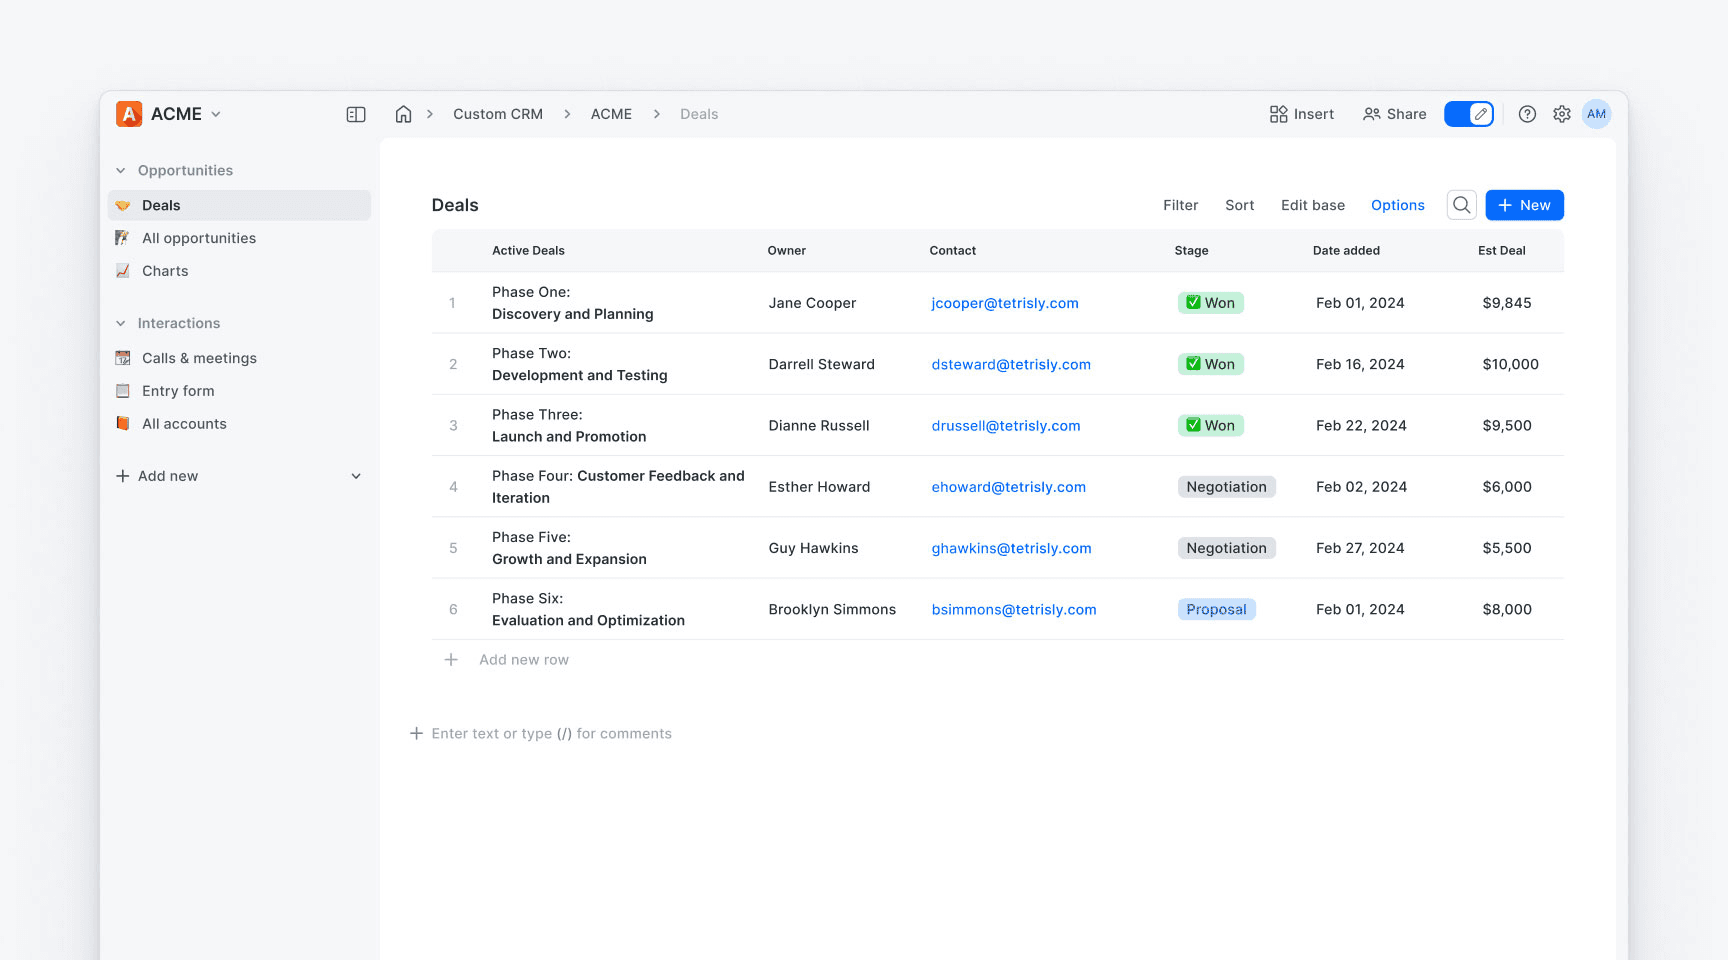Click the Share button

(1394, 114)
